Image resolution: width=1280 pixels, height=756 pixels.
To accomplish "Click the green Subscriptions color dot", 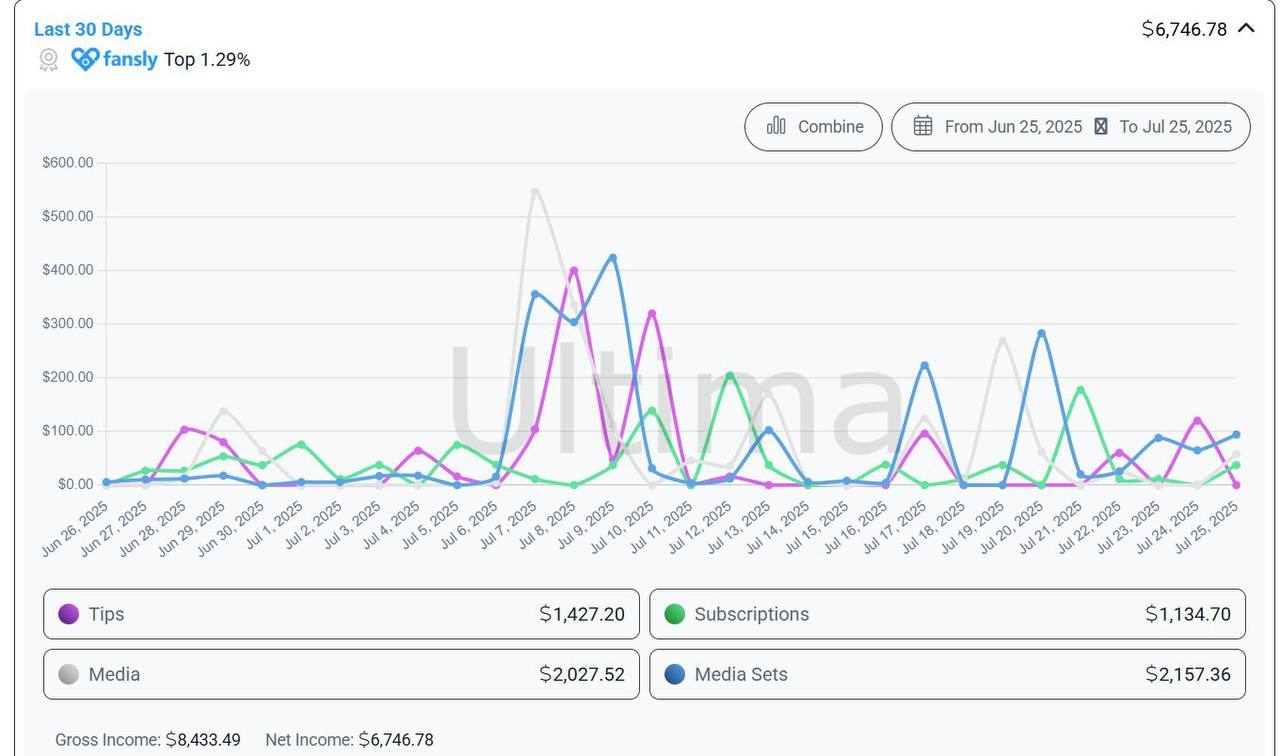I will [x=675, y=614].
